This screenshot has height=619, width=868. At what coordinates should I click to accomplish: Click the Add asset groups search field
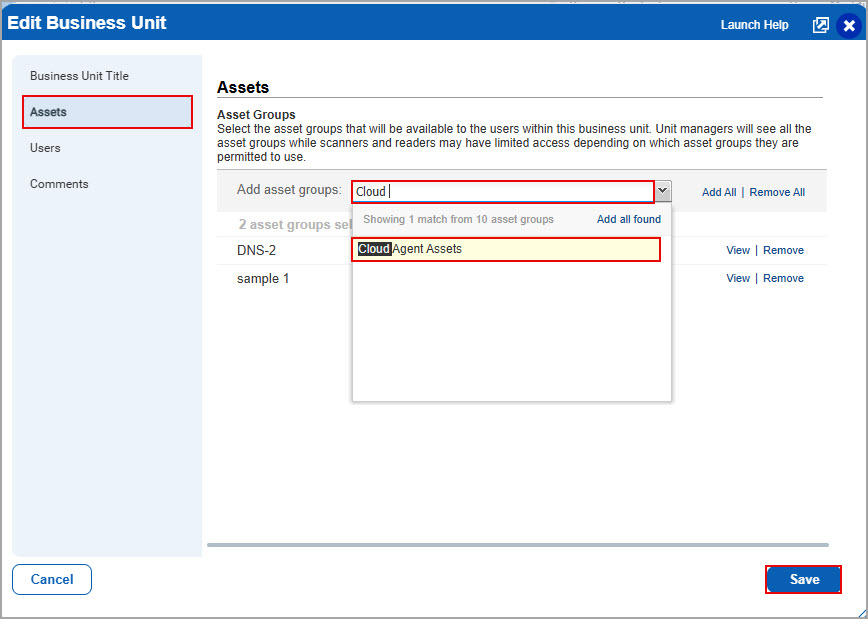click(x=502, y=192)
